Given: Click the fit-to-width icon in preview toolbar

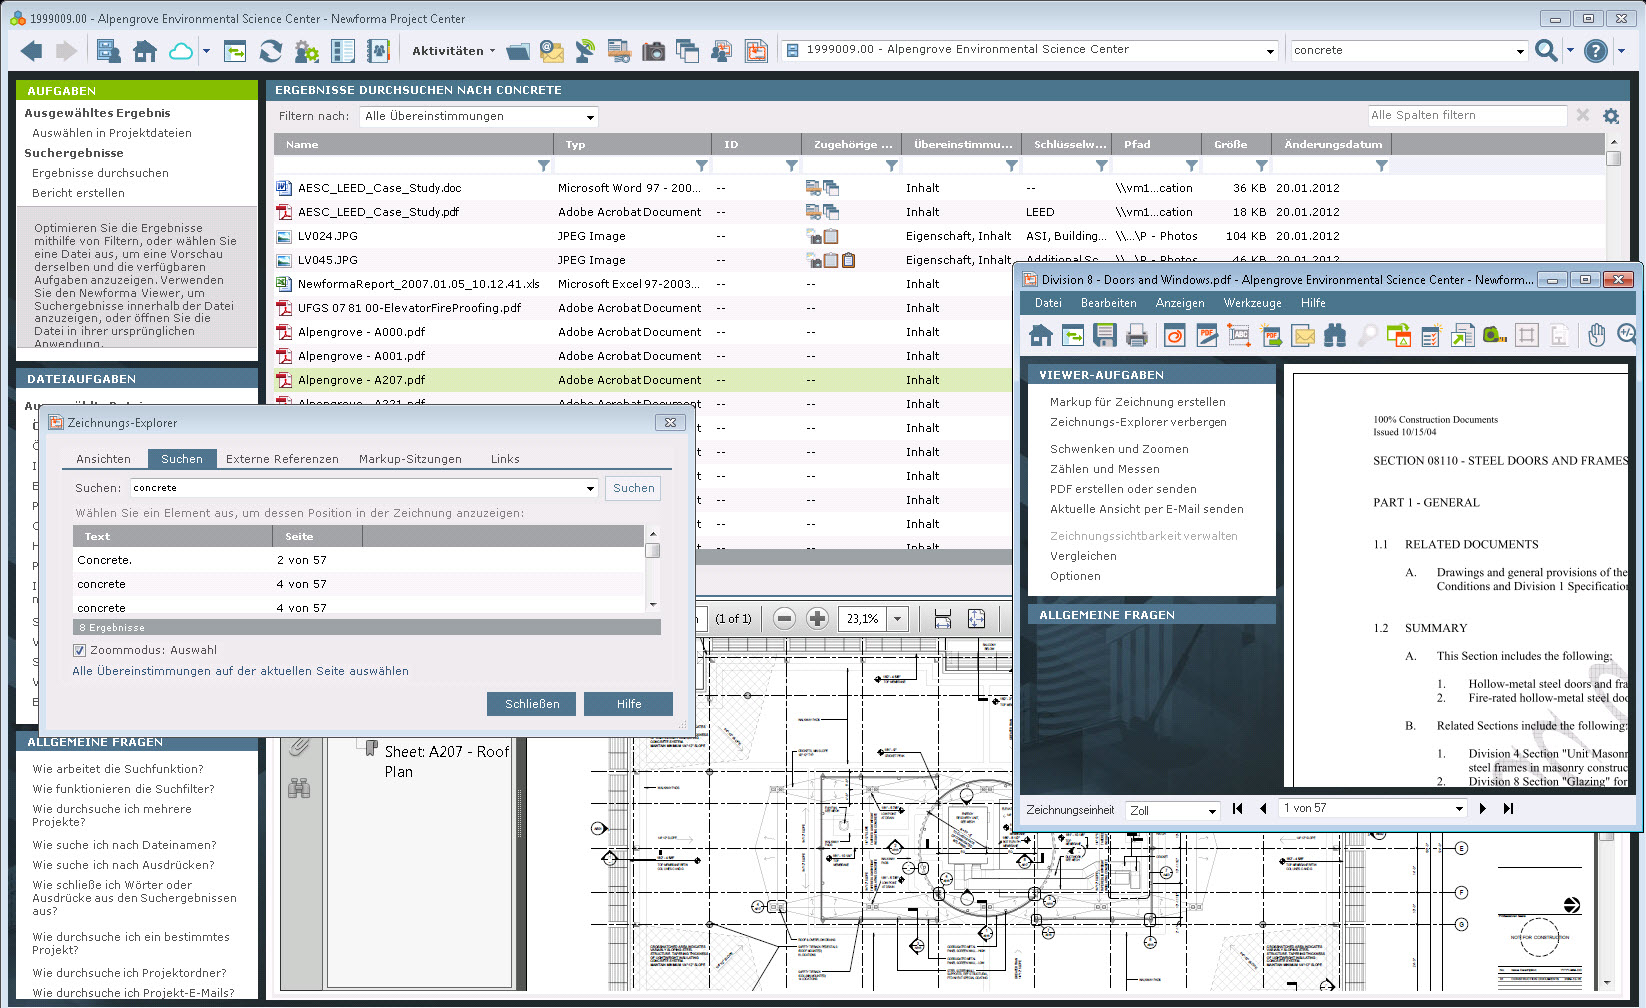Looking at the screenshot, I should pos(942,619).
